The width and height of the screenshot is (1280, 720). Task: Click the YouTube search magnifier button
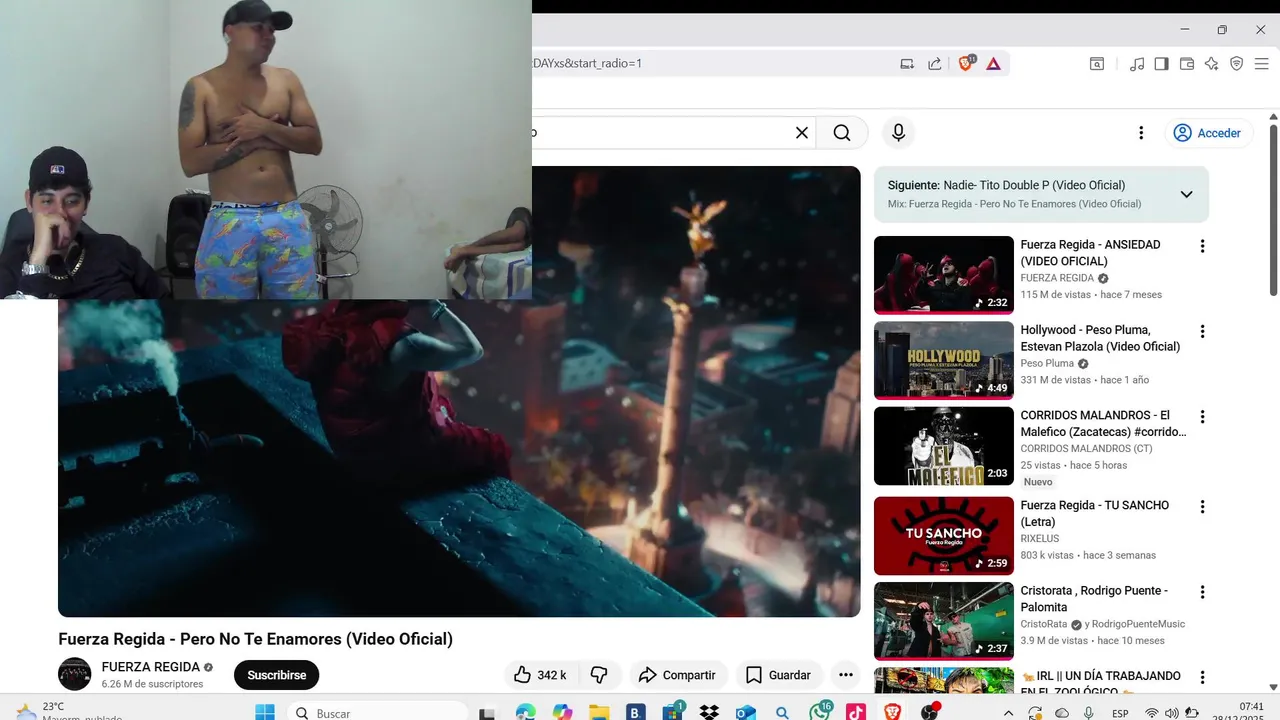point(842,133)
